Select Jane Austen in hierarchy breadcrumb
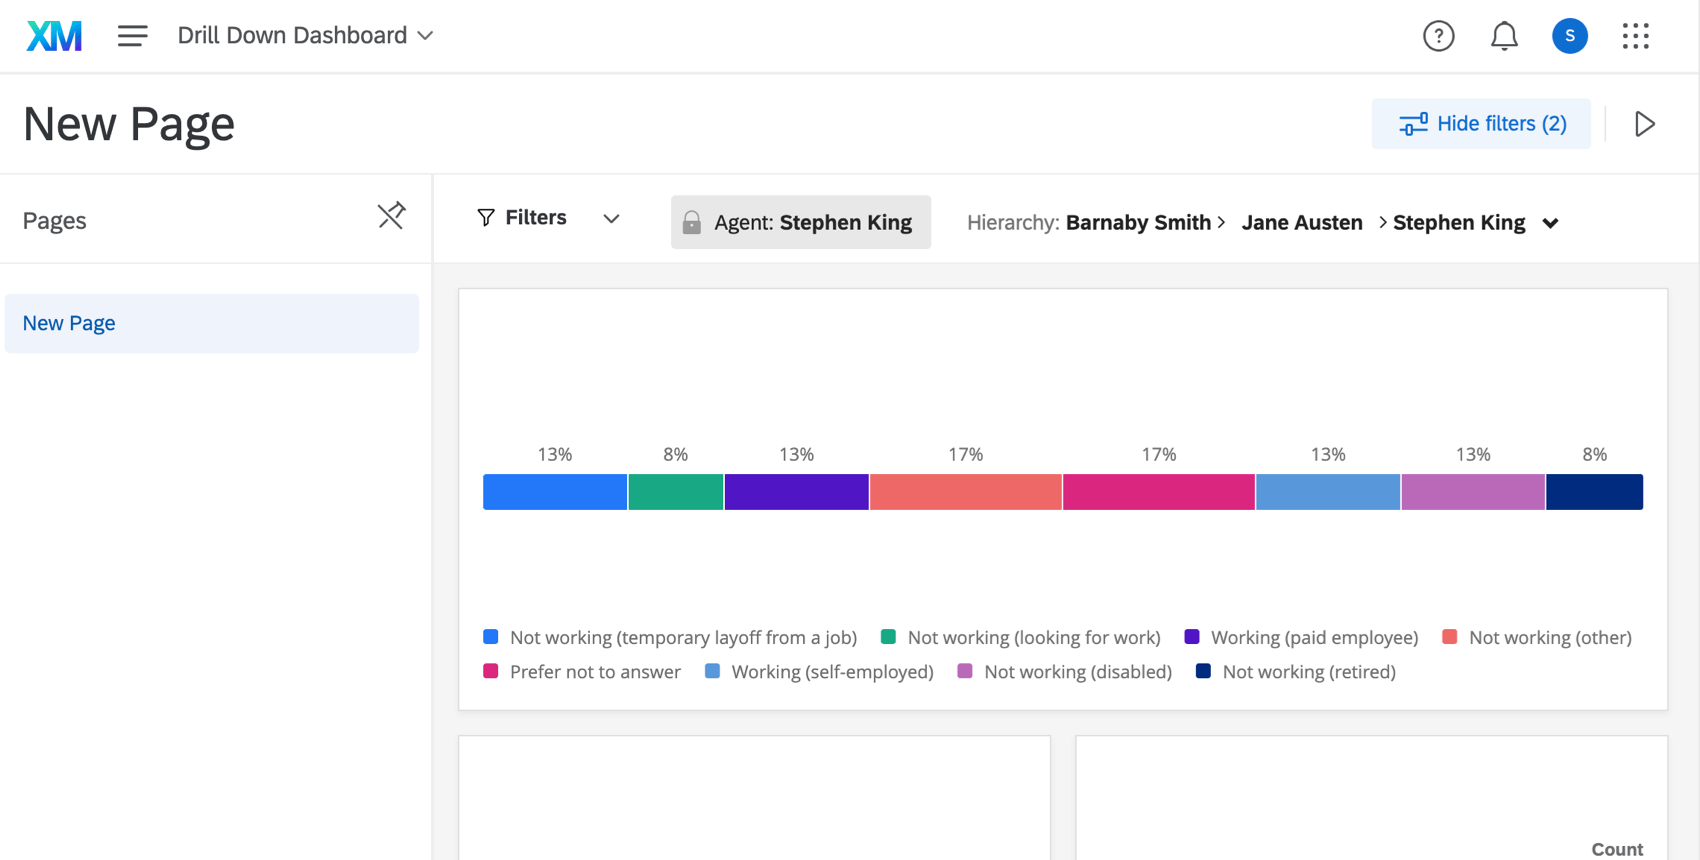1700x860 pixels. pos(1301,222)
